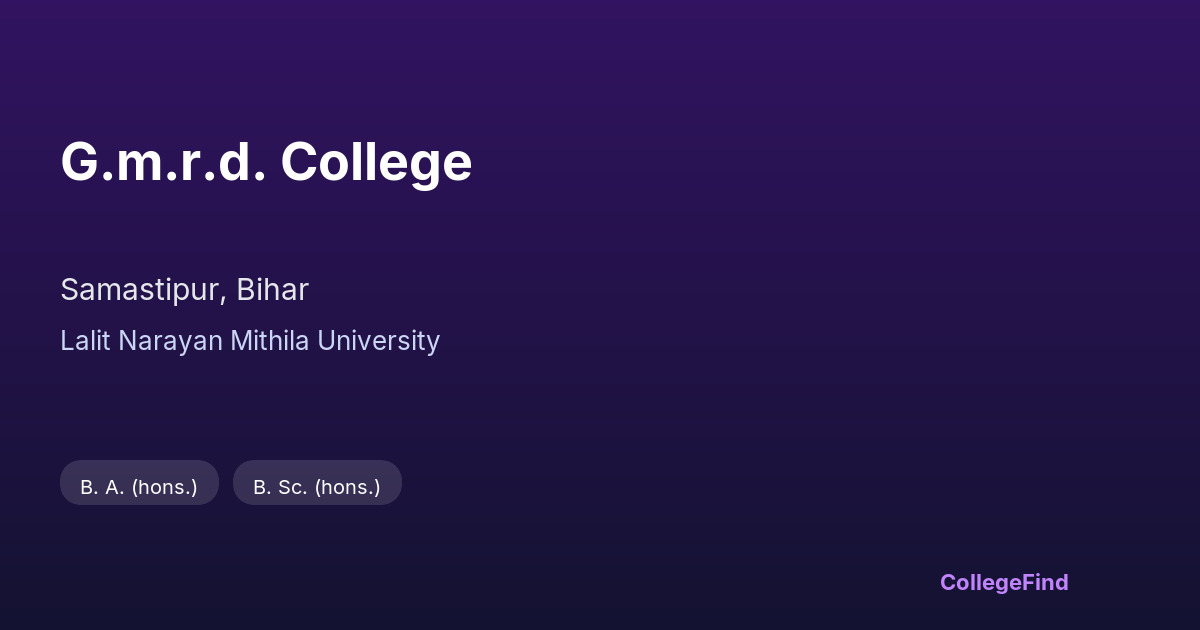Click "(hons.)" in the B. Sc. chip

tap(347, 487)
